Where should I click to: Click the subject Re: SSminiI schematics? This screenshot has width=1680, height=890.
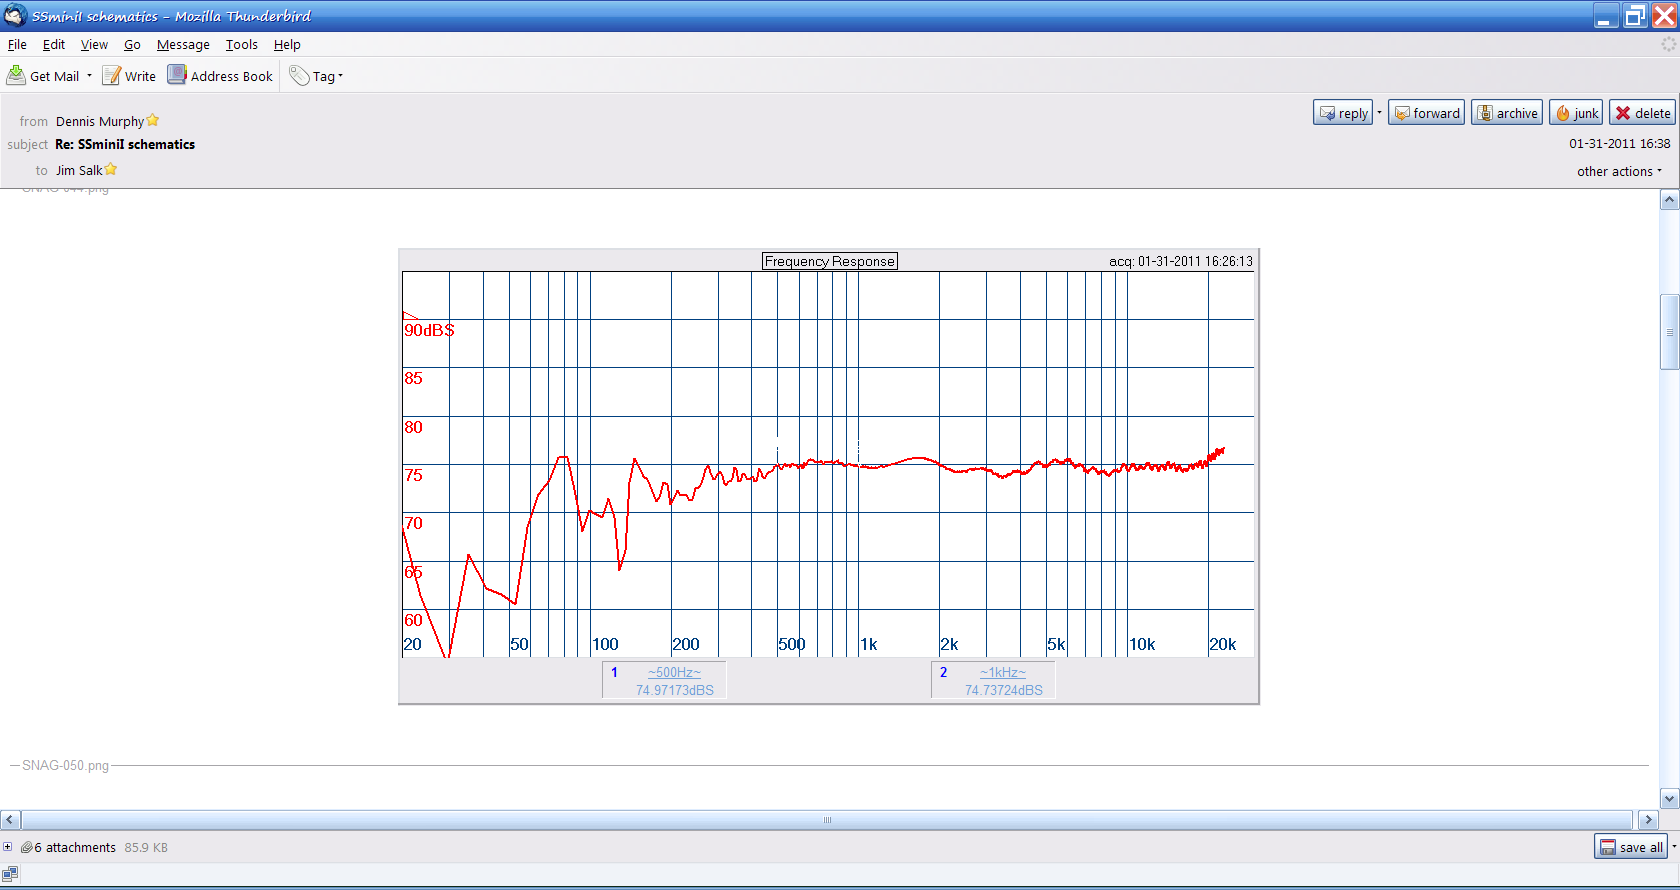click(x=125, y=144)
